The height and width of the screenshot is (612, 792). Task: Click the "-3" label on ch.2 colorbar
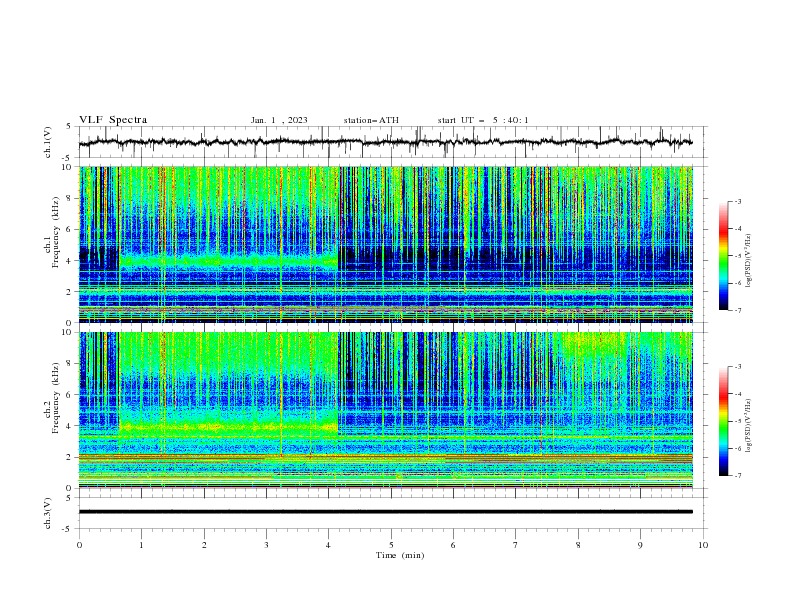point(737,367)
